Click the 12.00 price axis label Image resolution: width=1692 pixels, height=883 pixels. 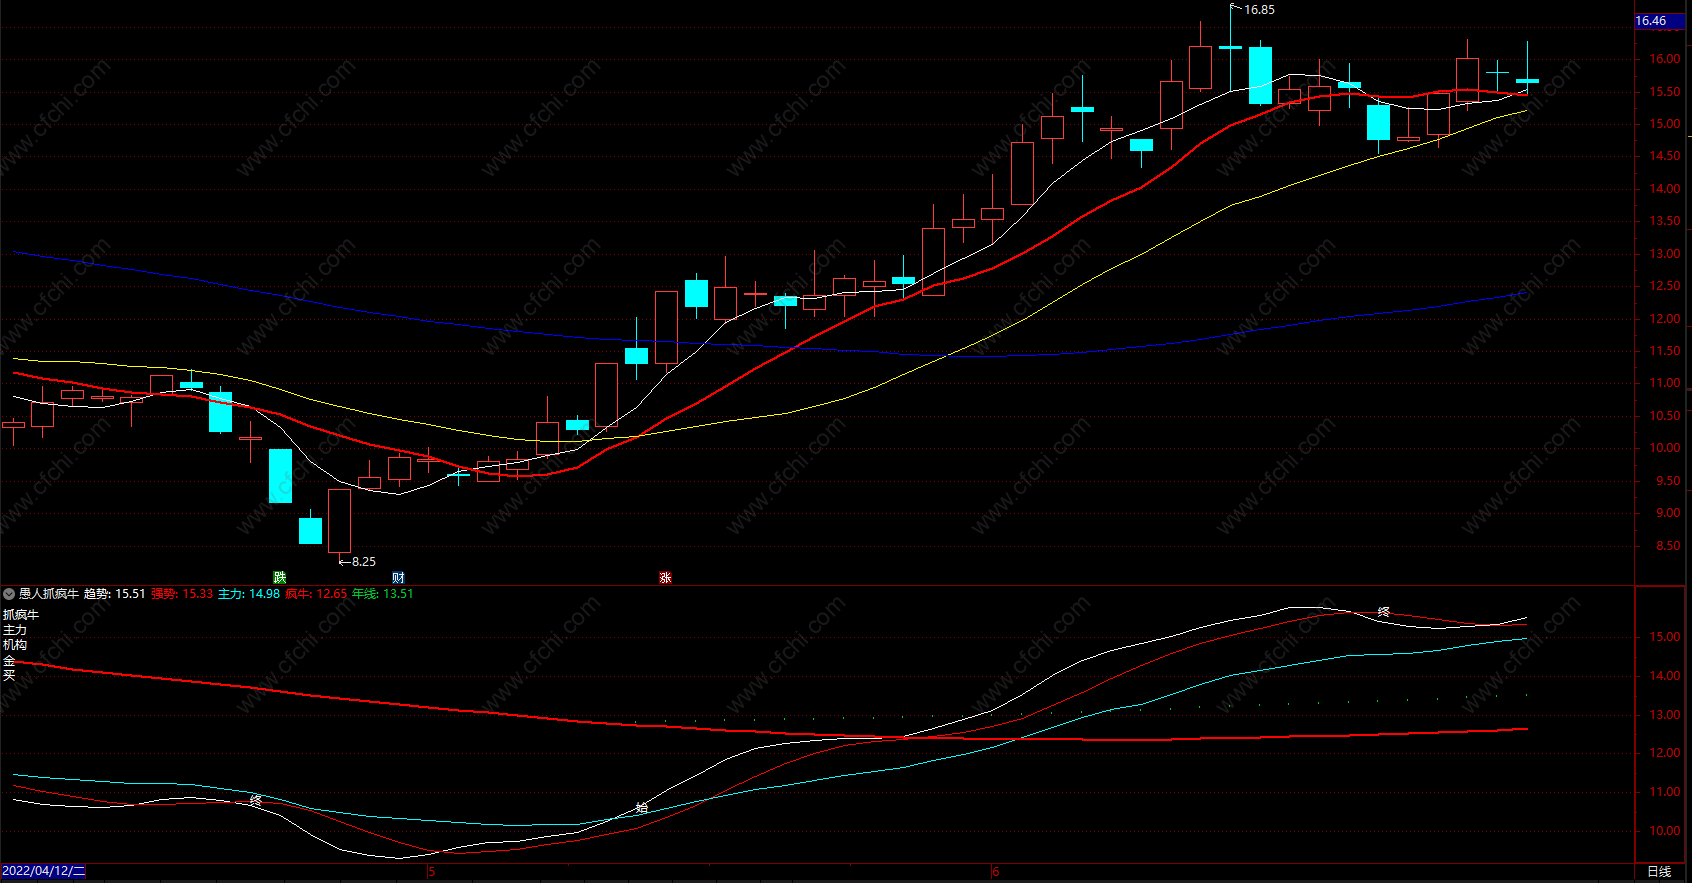click(x=1665, y=319)
